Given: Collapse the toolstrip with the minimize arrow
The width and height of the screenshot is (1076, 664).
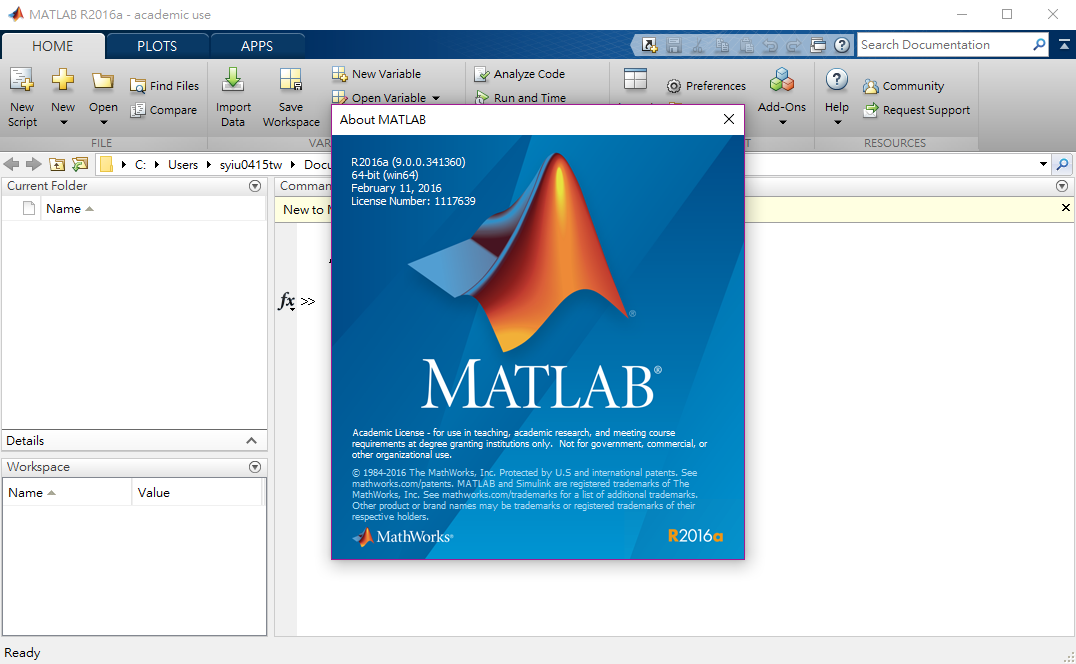Looking at the screenshot, I should point(1064,45).
